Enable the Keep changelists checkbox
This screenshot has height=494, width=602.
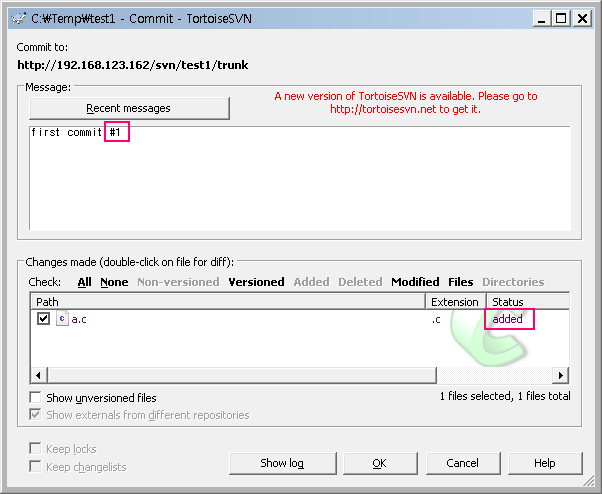35,467
